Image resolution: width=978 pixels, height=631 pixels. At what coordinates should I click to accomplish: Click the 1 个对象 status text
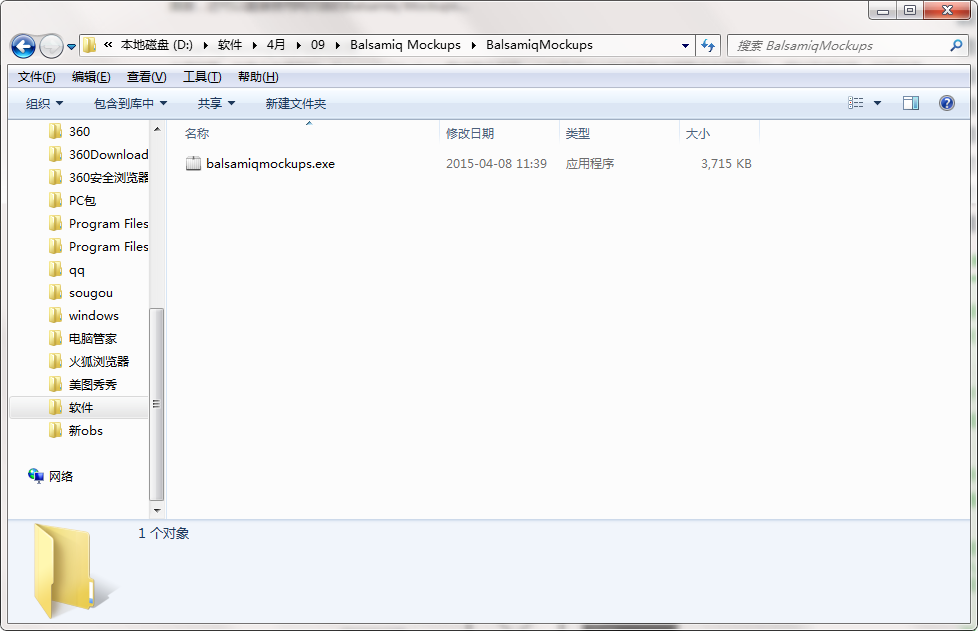pyautogui.click(x=163, y=534)
